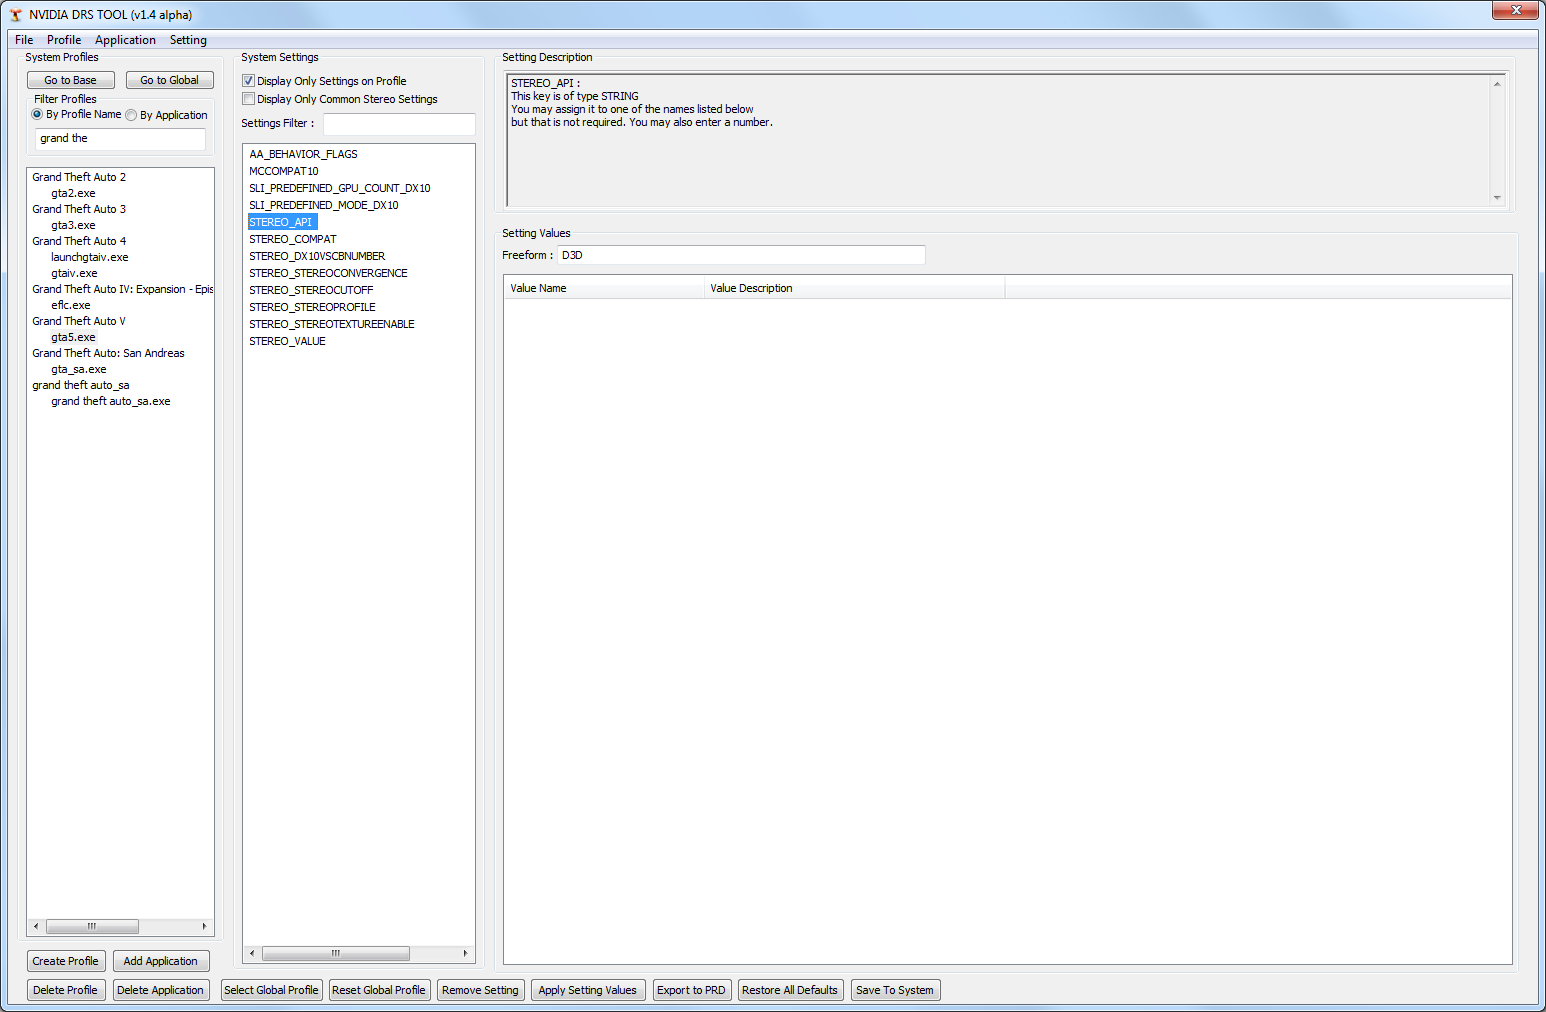Click the Remove Setting button
The image size is (1546, 1012).
point(481,990)
